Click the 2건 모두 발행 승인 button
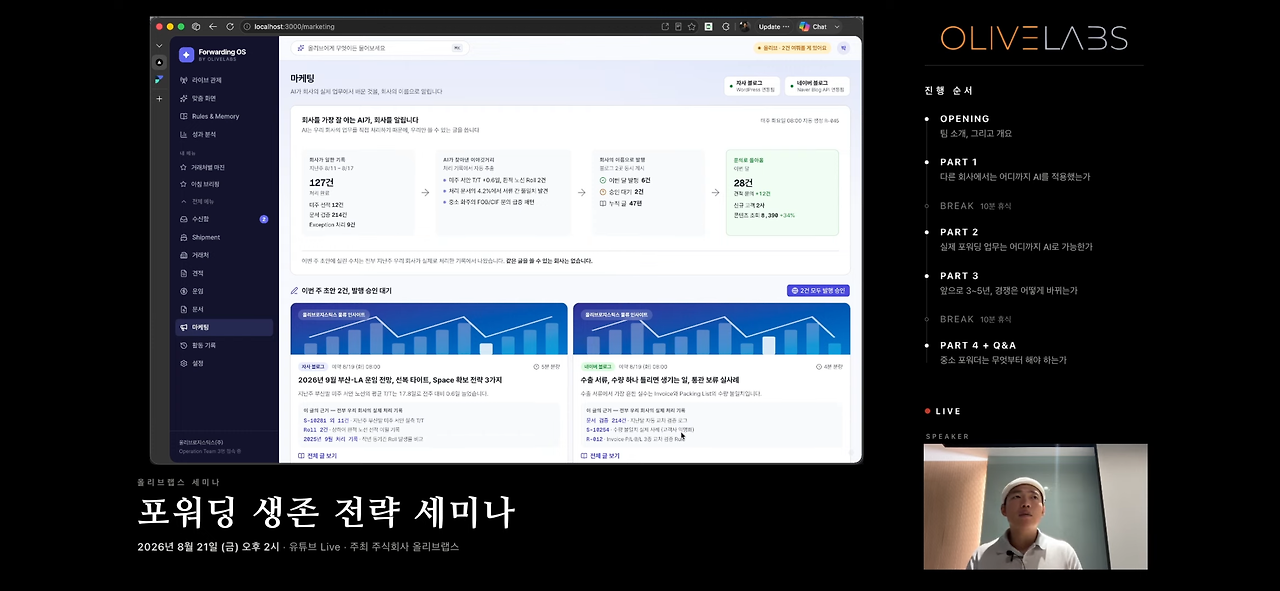The width and height of the screenshot is (1280, 591). [x=818, y=290]
